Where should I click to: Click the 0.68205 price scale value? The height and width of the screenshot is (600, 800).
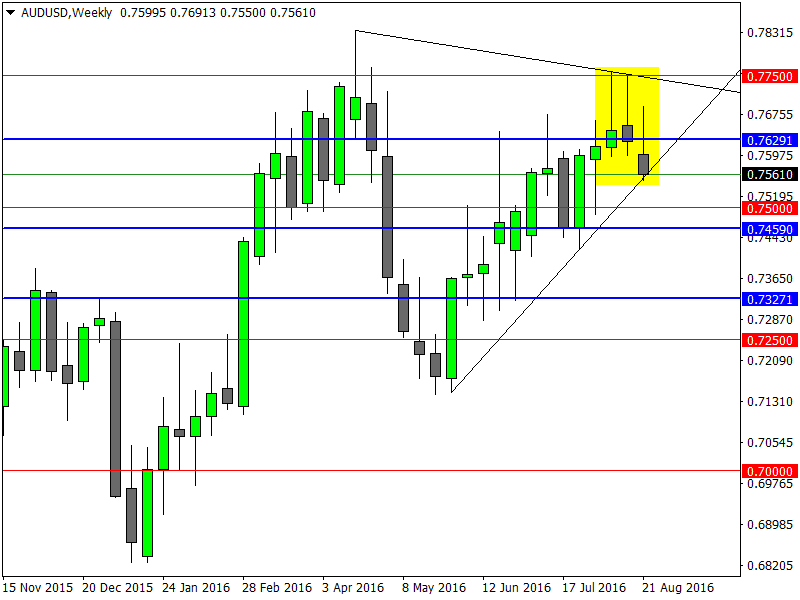pyautogui.click(x=770, y=566)
